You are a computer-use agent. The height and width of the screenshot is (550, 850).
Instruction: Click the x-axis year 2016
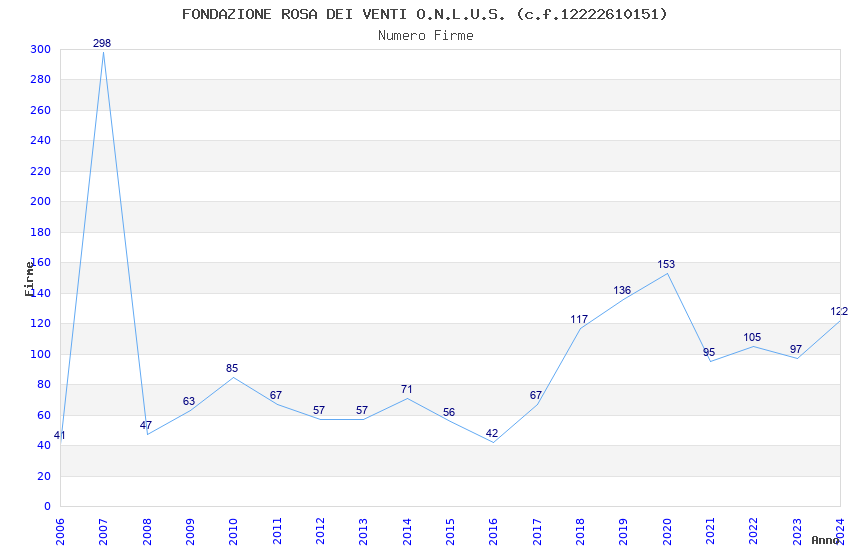(493, 531)
